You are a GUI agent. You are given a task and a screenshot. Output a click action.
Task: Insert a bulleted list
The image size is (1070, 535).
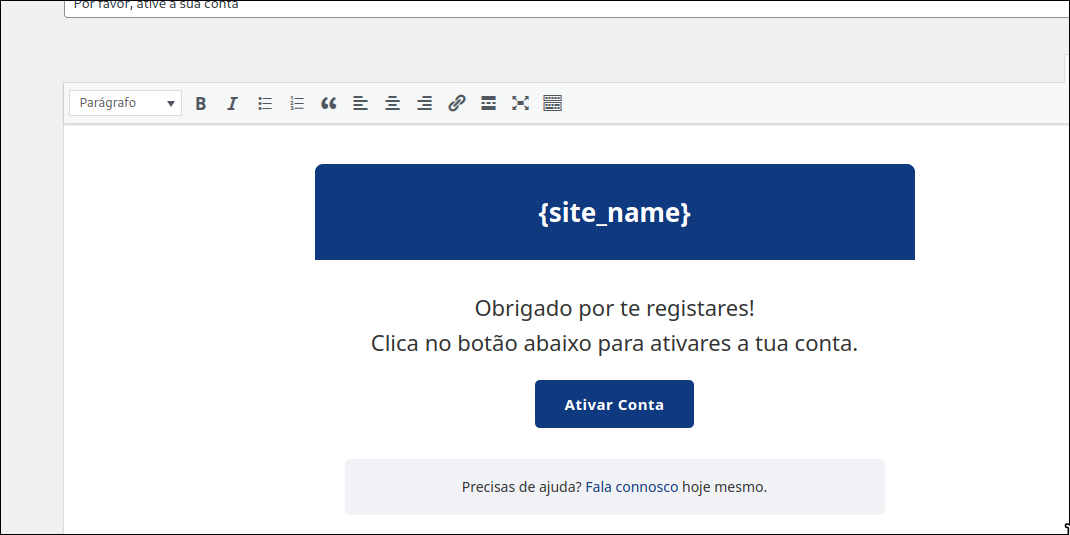[265, 104]
